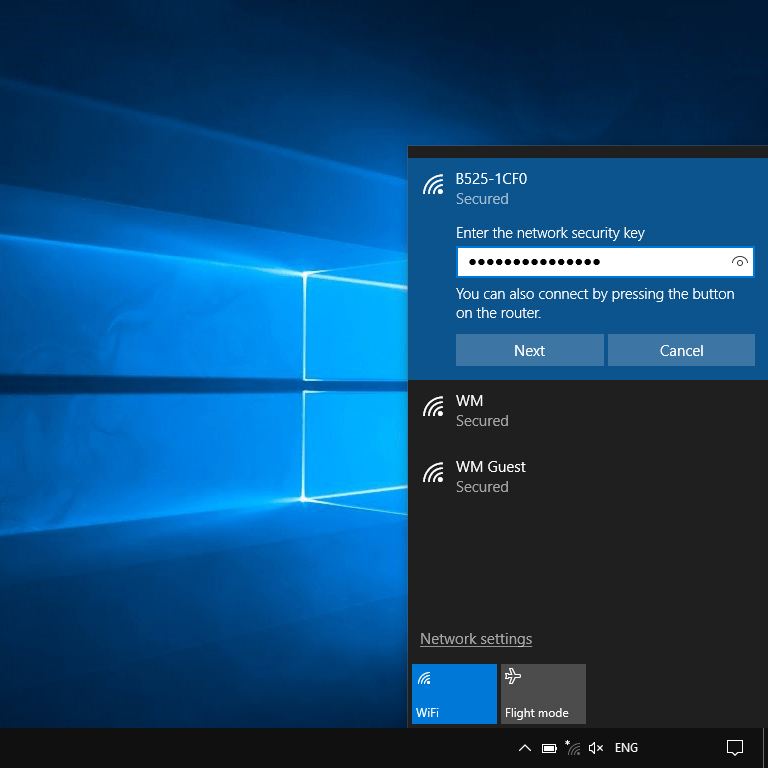Show hidden tray icons chevron

point(525,748)
